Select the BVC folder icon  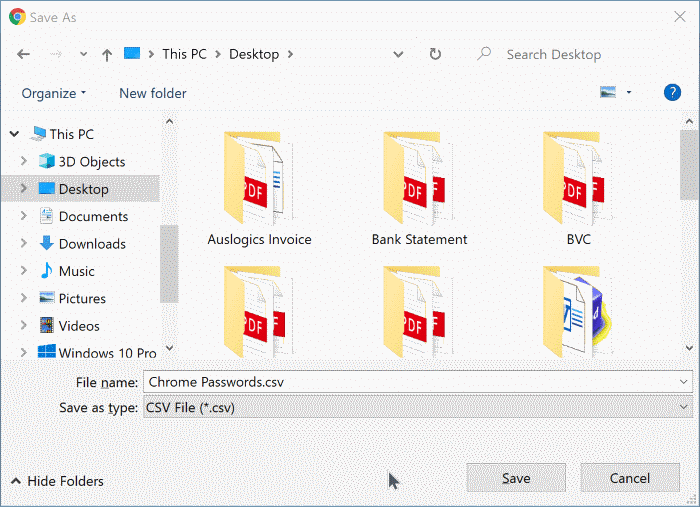pos(578,178)
